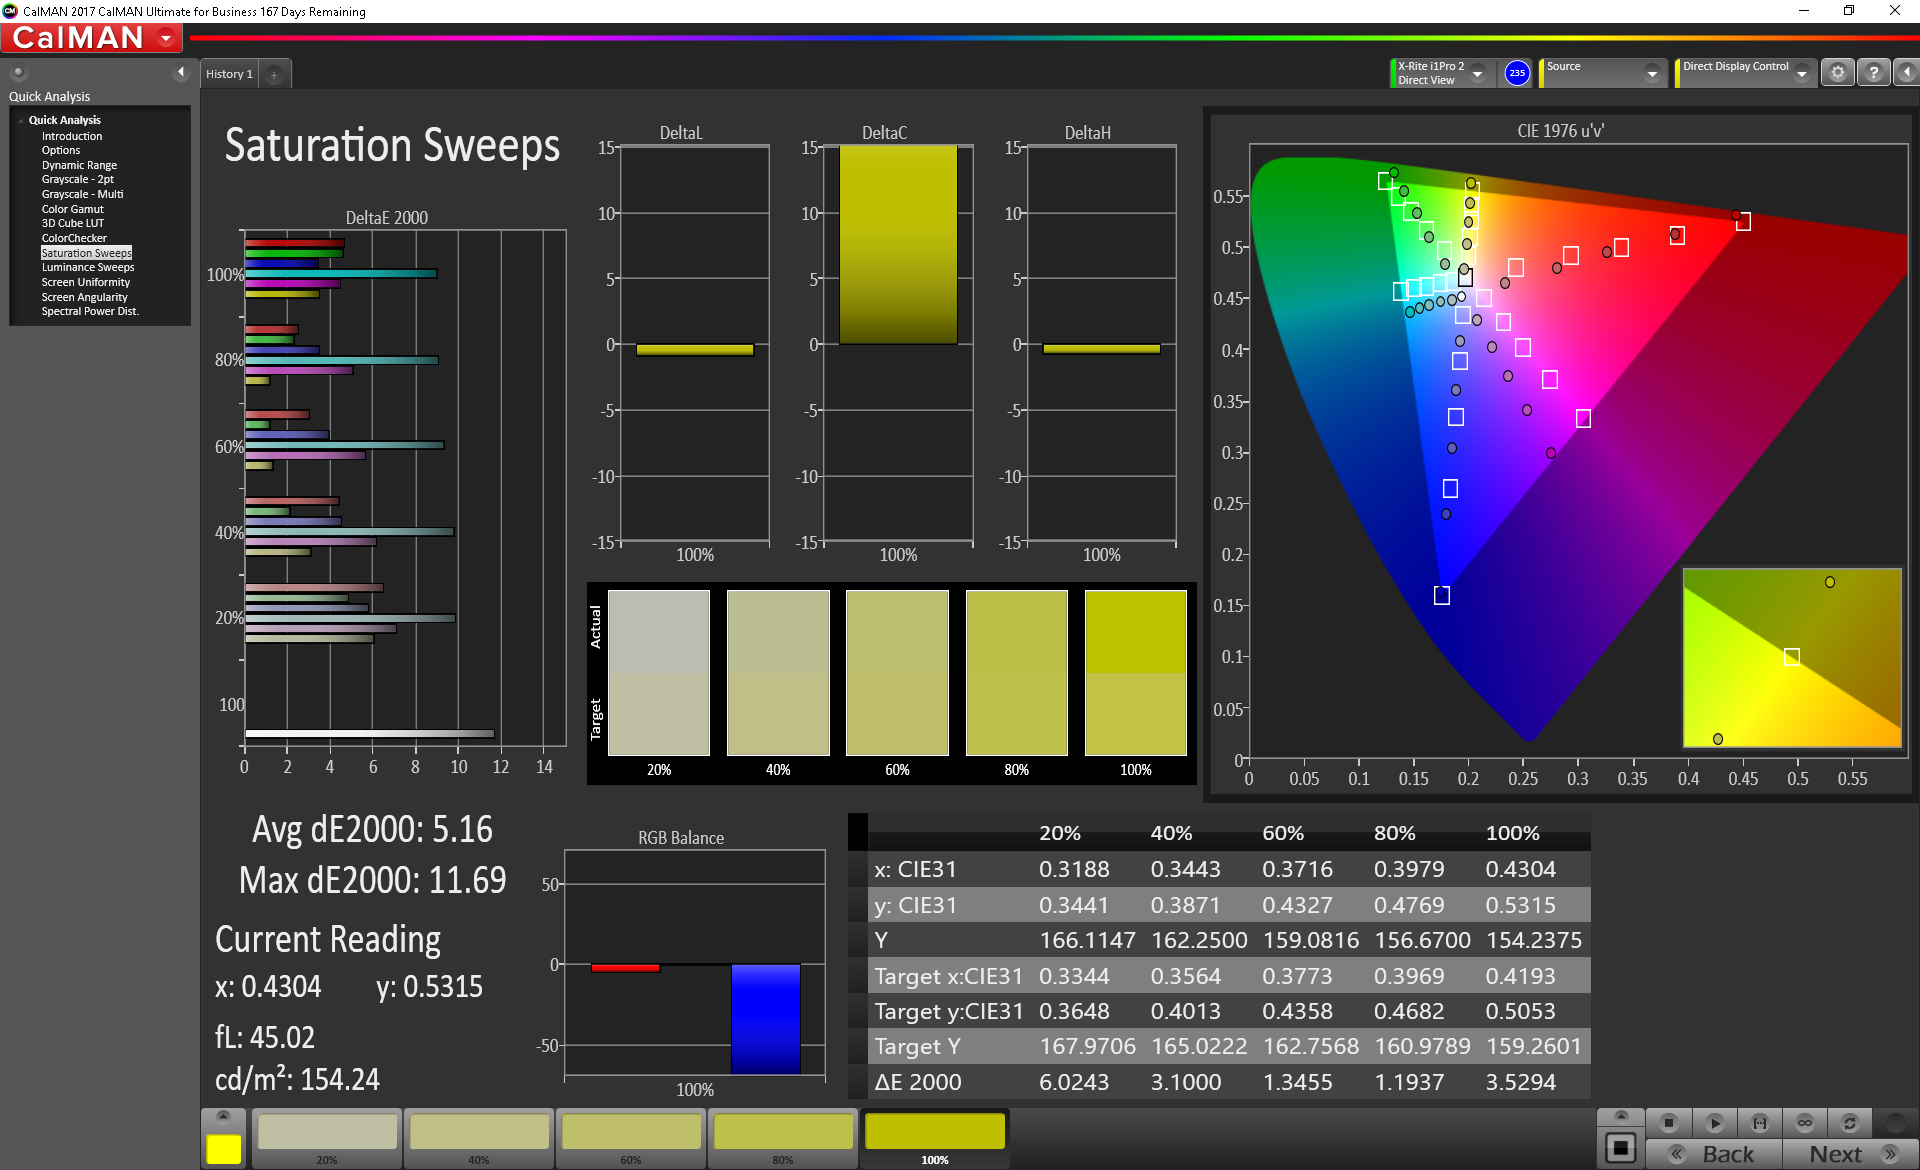Add a new history tab
1920x1170 pixels.
coord(274,74)
